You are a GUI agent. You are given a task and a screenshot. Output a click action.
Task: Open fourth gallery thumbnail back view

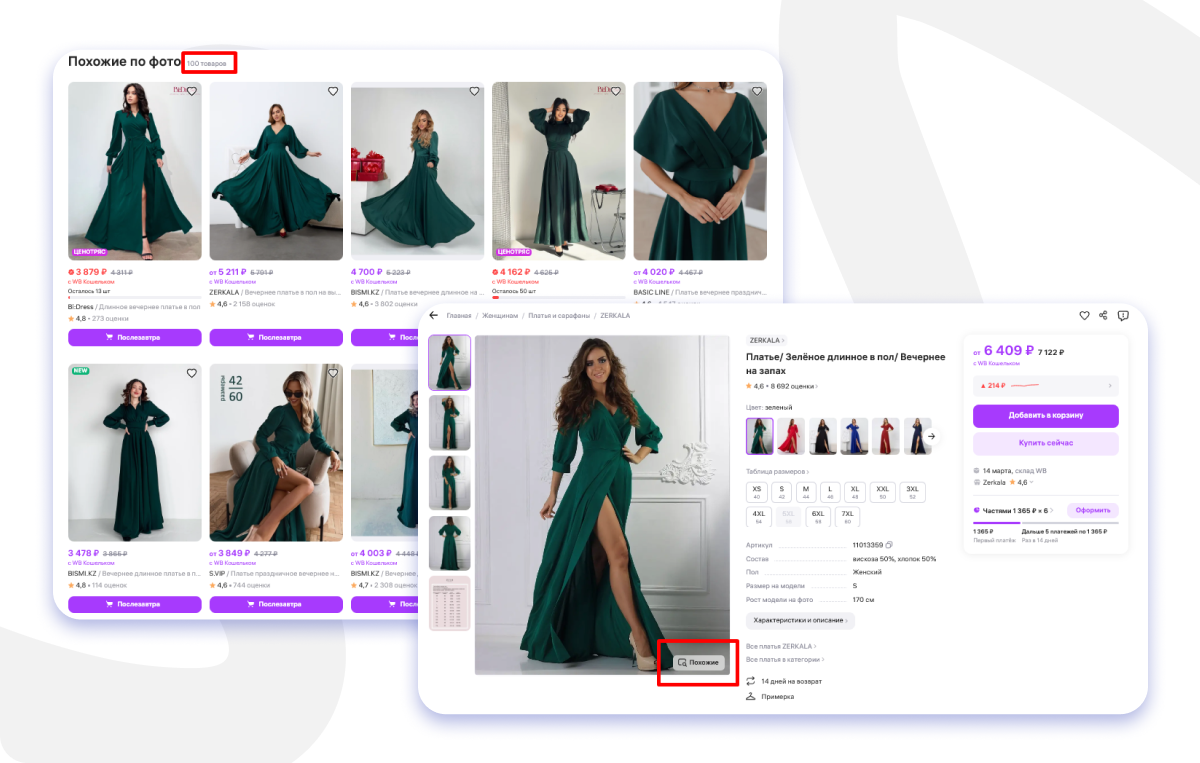pos(449,543)
